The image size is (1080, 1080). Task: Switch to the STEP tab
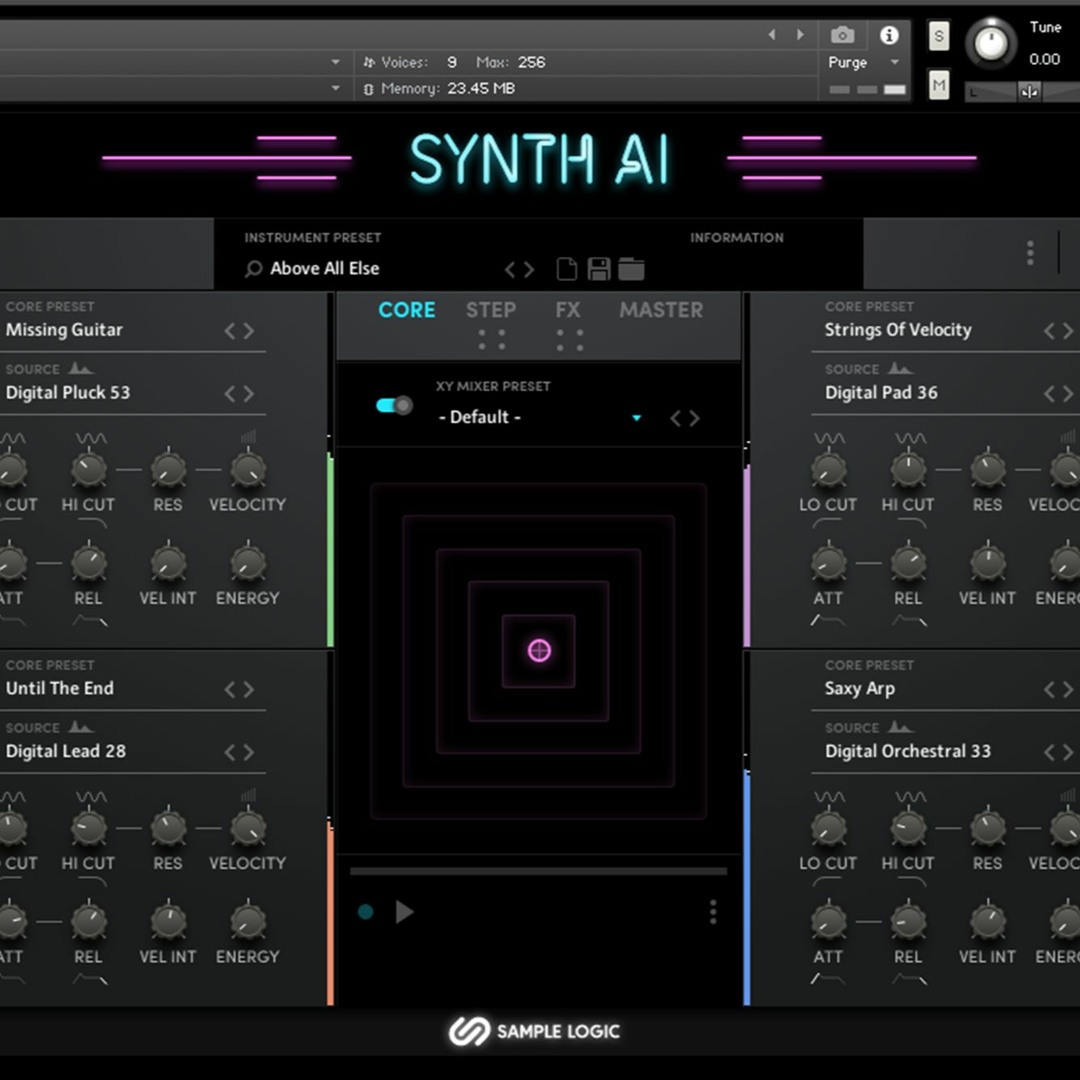[491, 310]
